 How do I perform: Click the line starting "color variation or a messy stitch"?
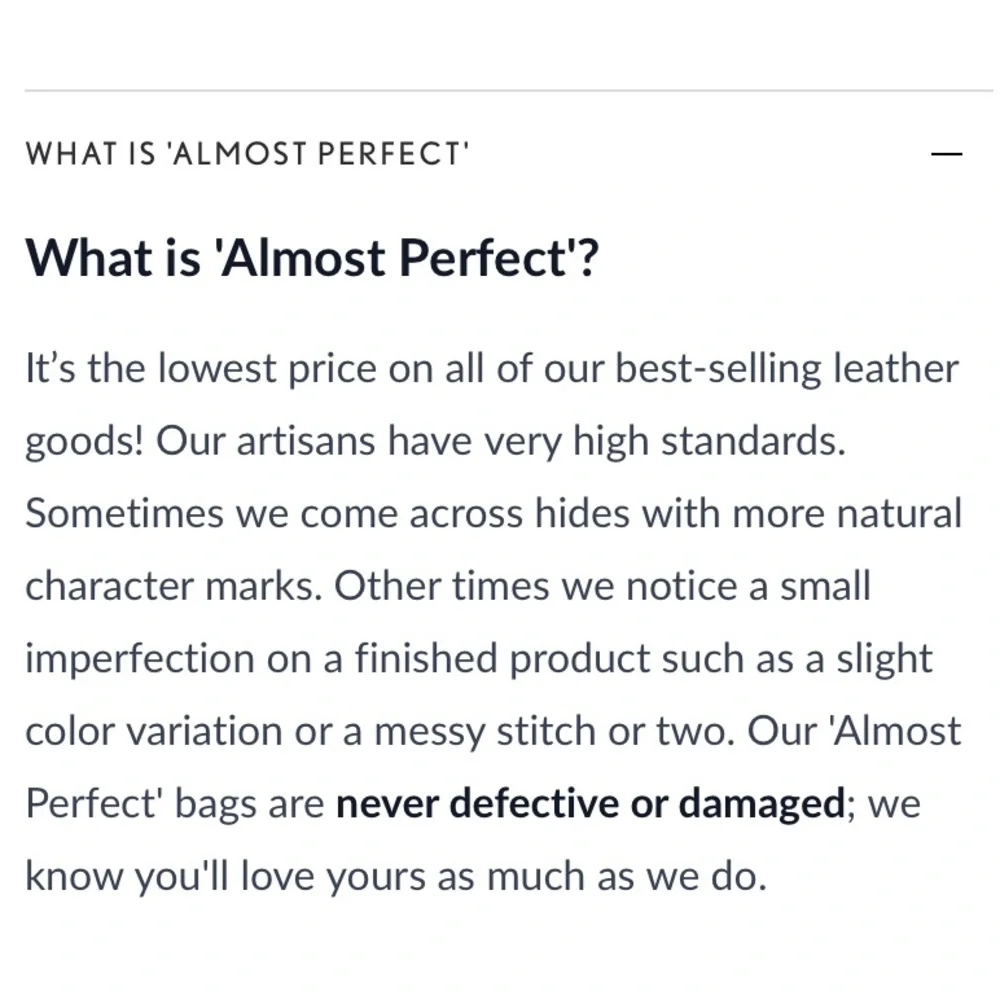pos(493,731)
